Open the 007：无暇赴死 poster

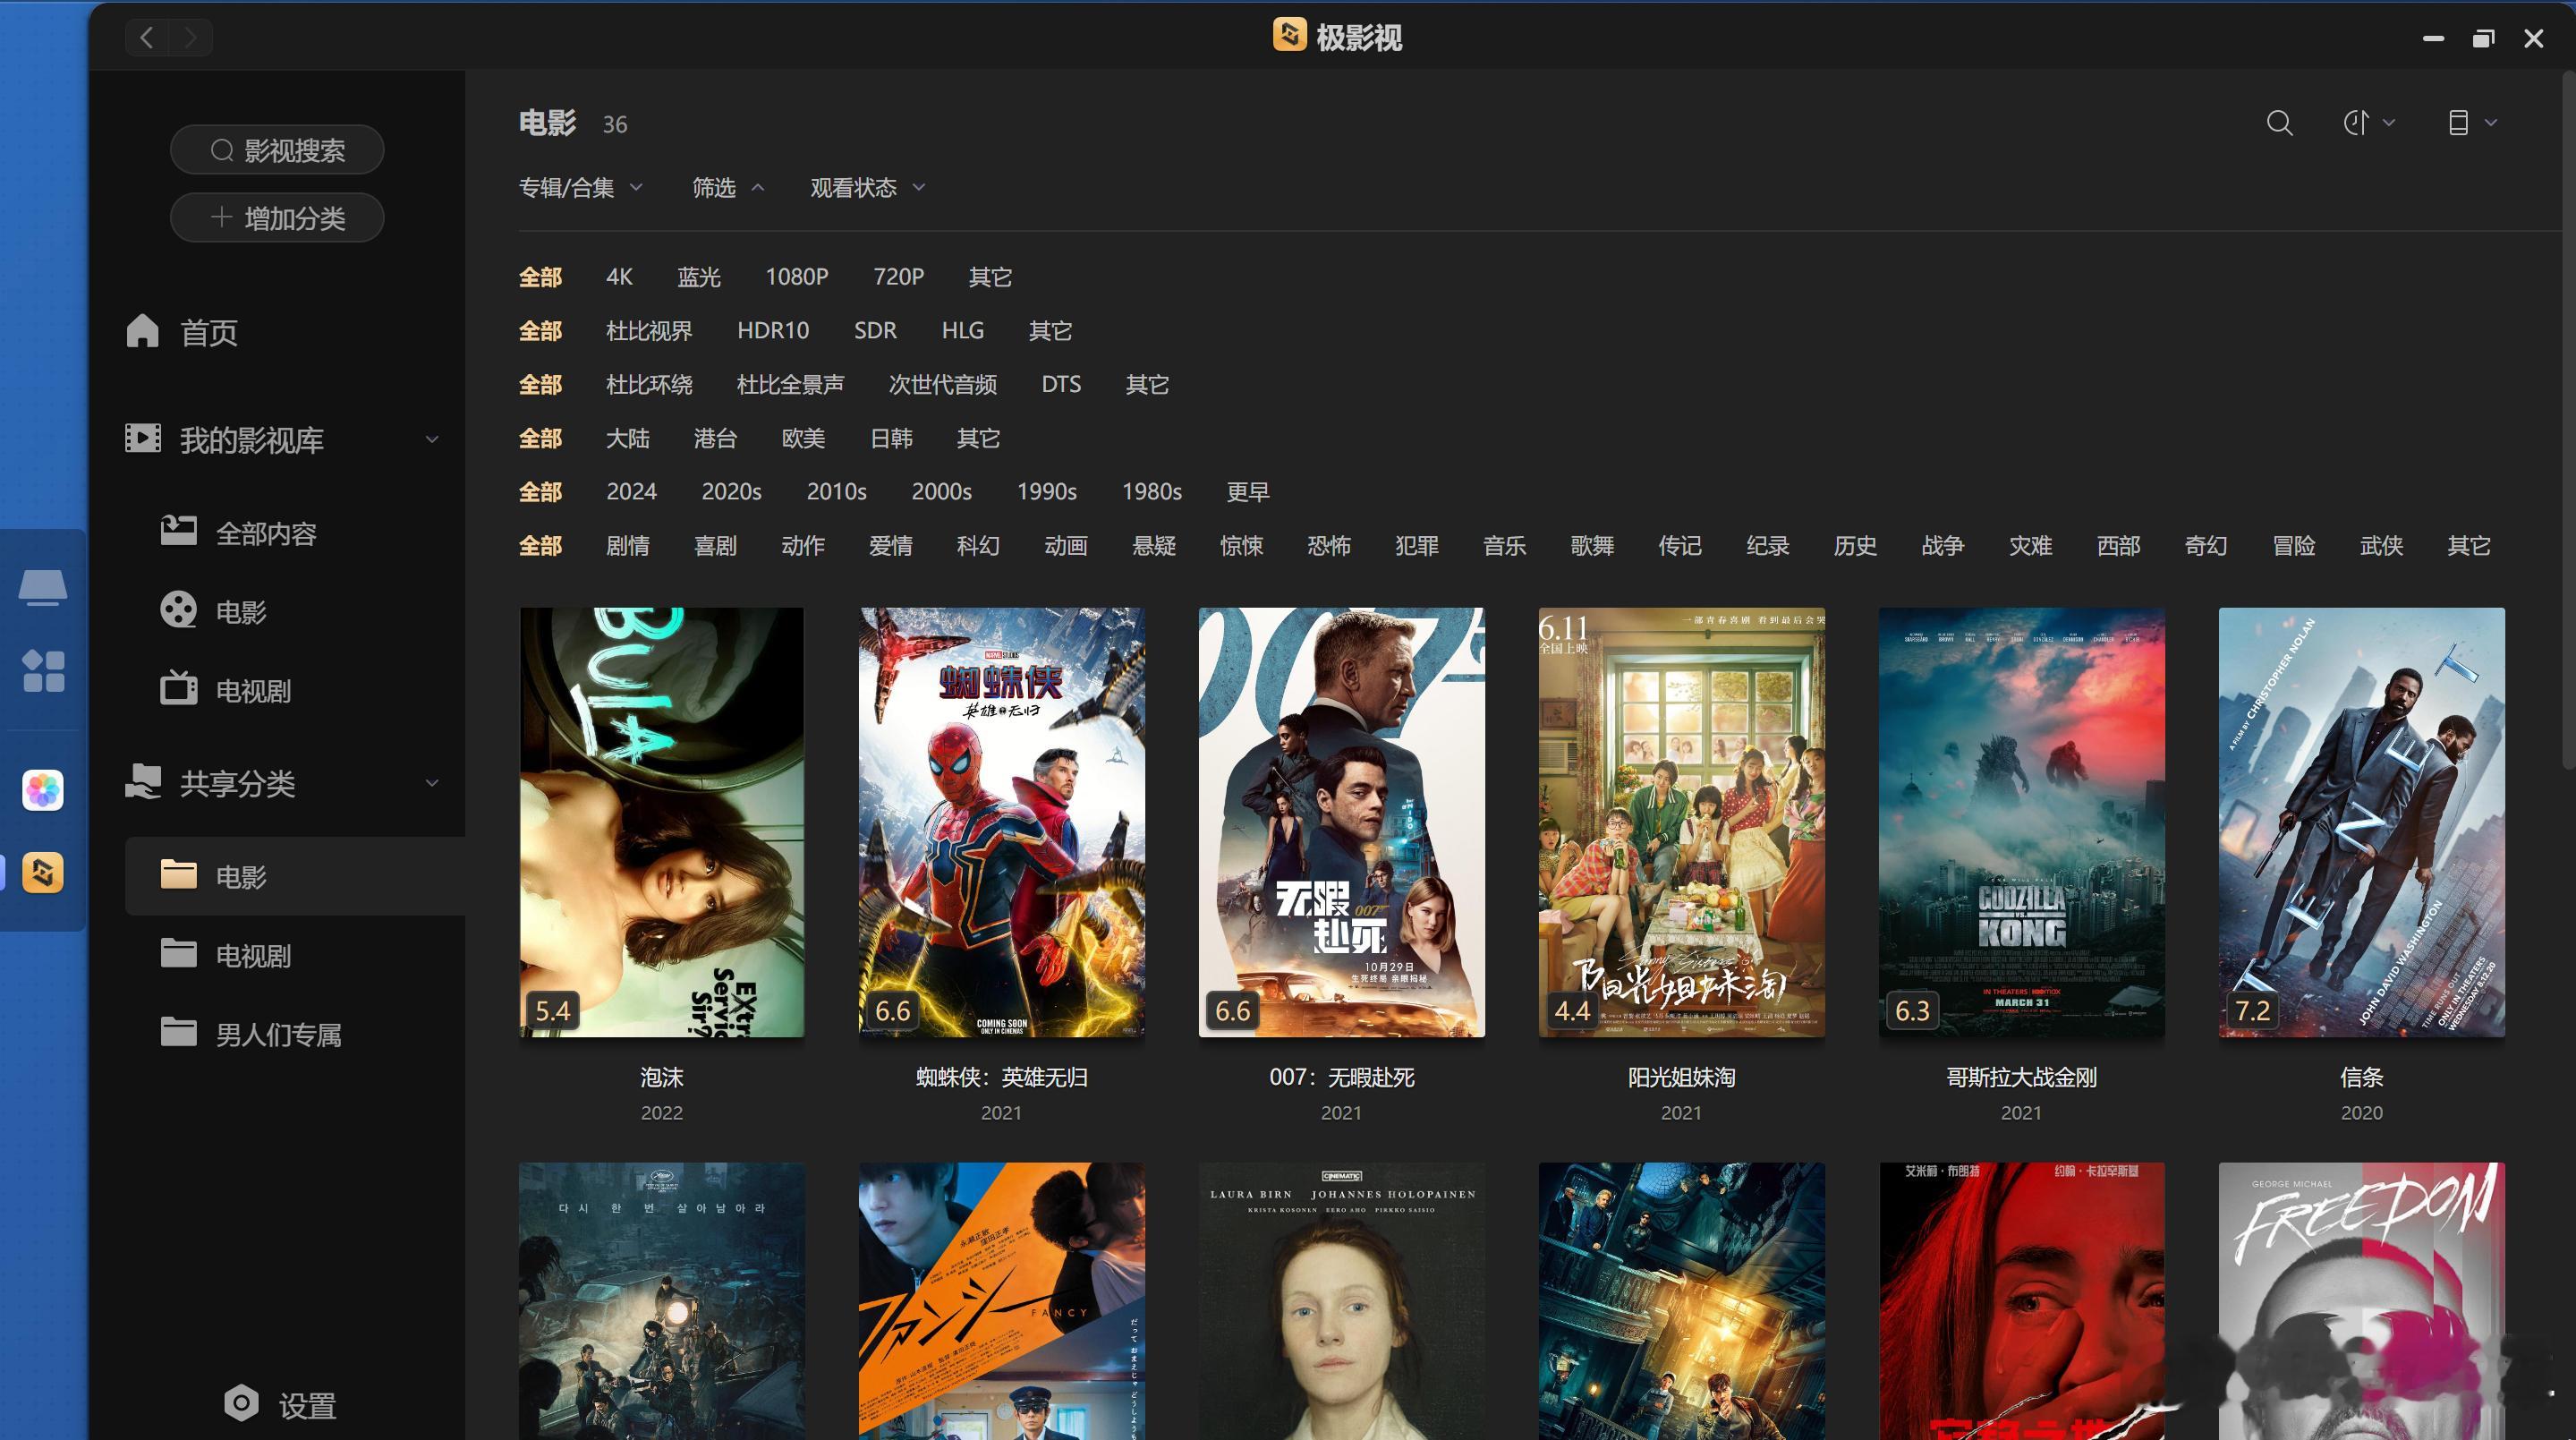pos(1341,822)
